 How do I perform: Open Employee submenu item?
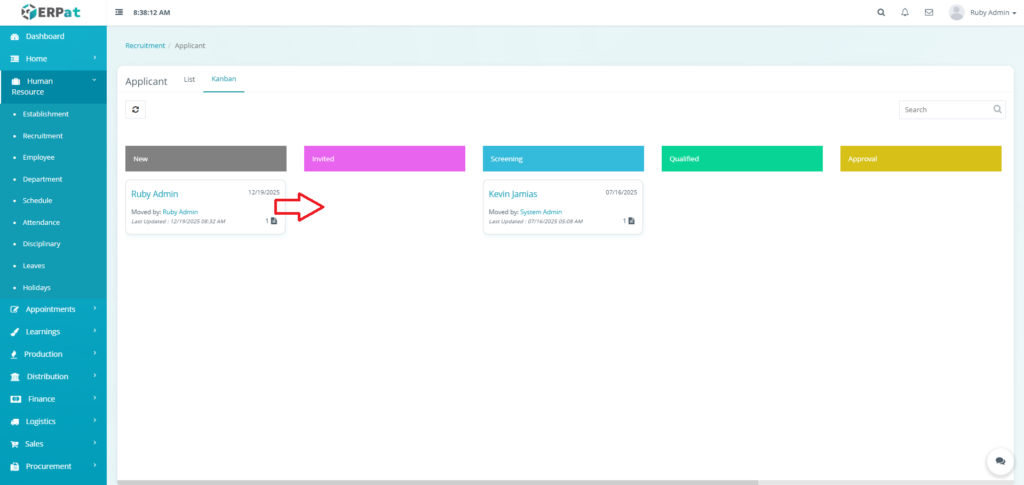pyautogui.click(x=39, y=157)
